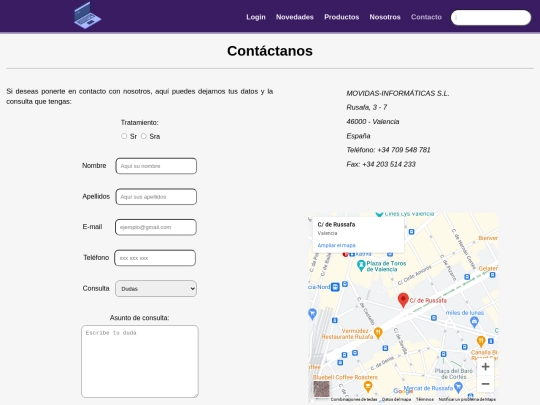Click Notificar un problema de Maps
Image resolution: width=540 pixels, height=405 pixels.
point(467,399)
